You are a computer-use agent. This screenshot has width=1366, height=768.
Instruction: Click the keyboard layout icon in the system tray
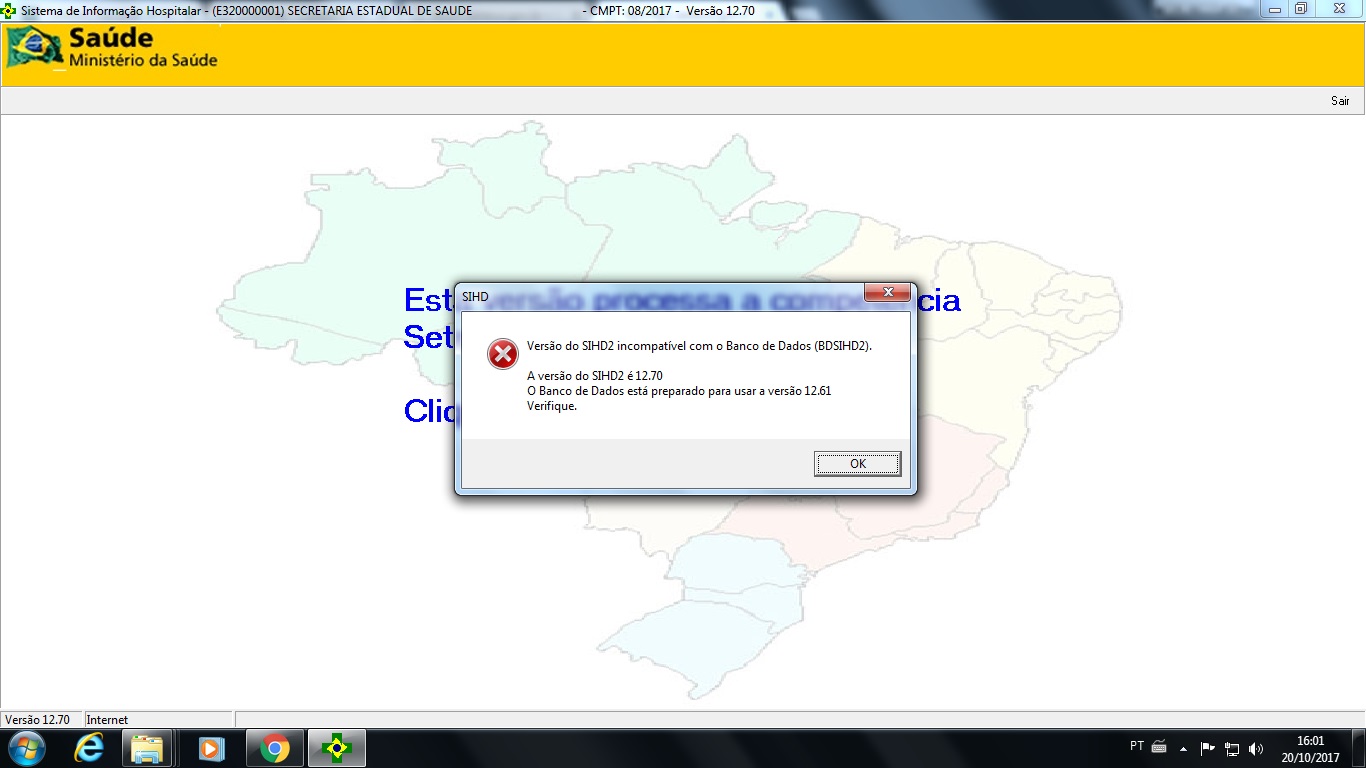(x=1158, y=748)
